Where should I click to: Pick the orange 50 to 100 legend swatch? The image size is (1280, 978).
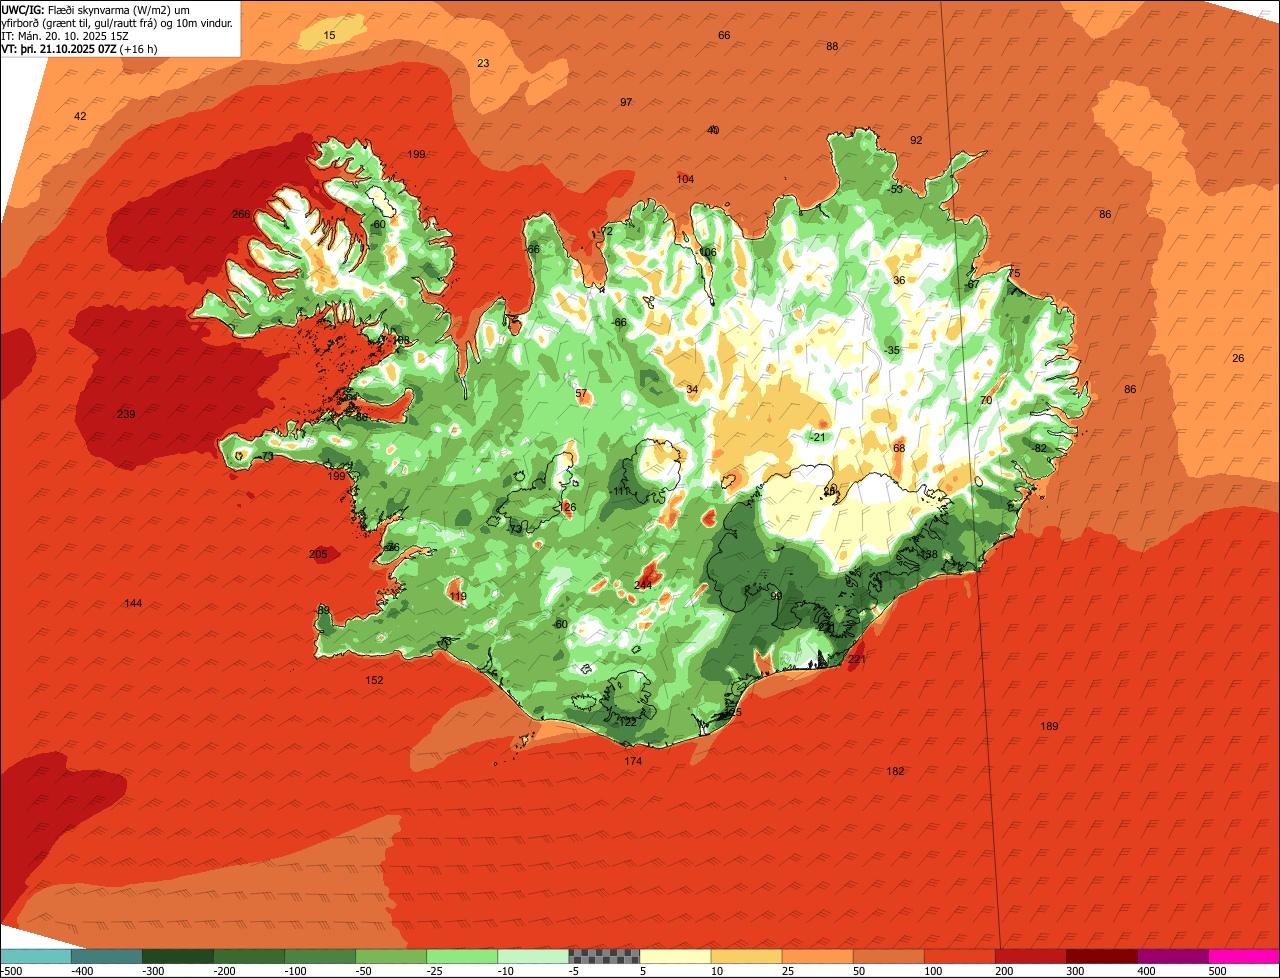click(x=888, y=956)
